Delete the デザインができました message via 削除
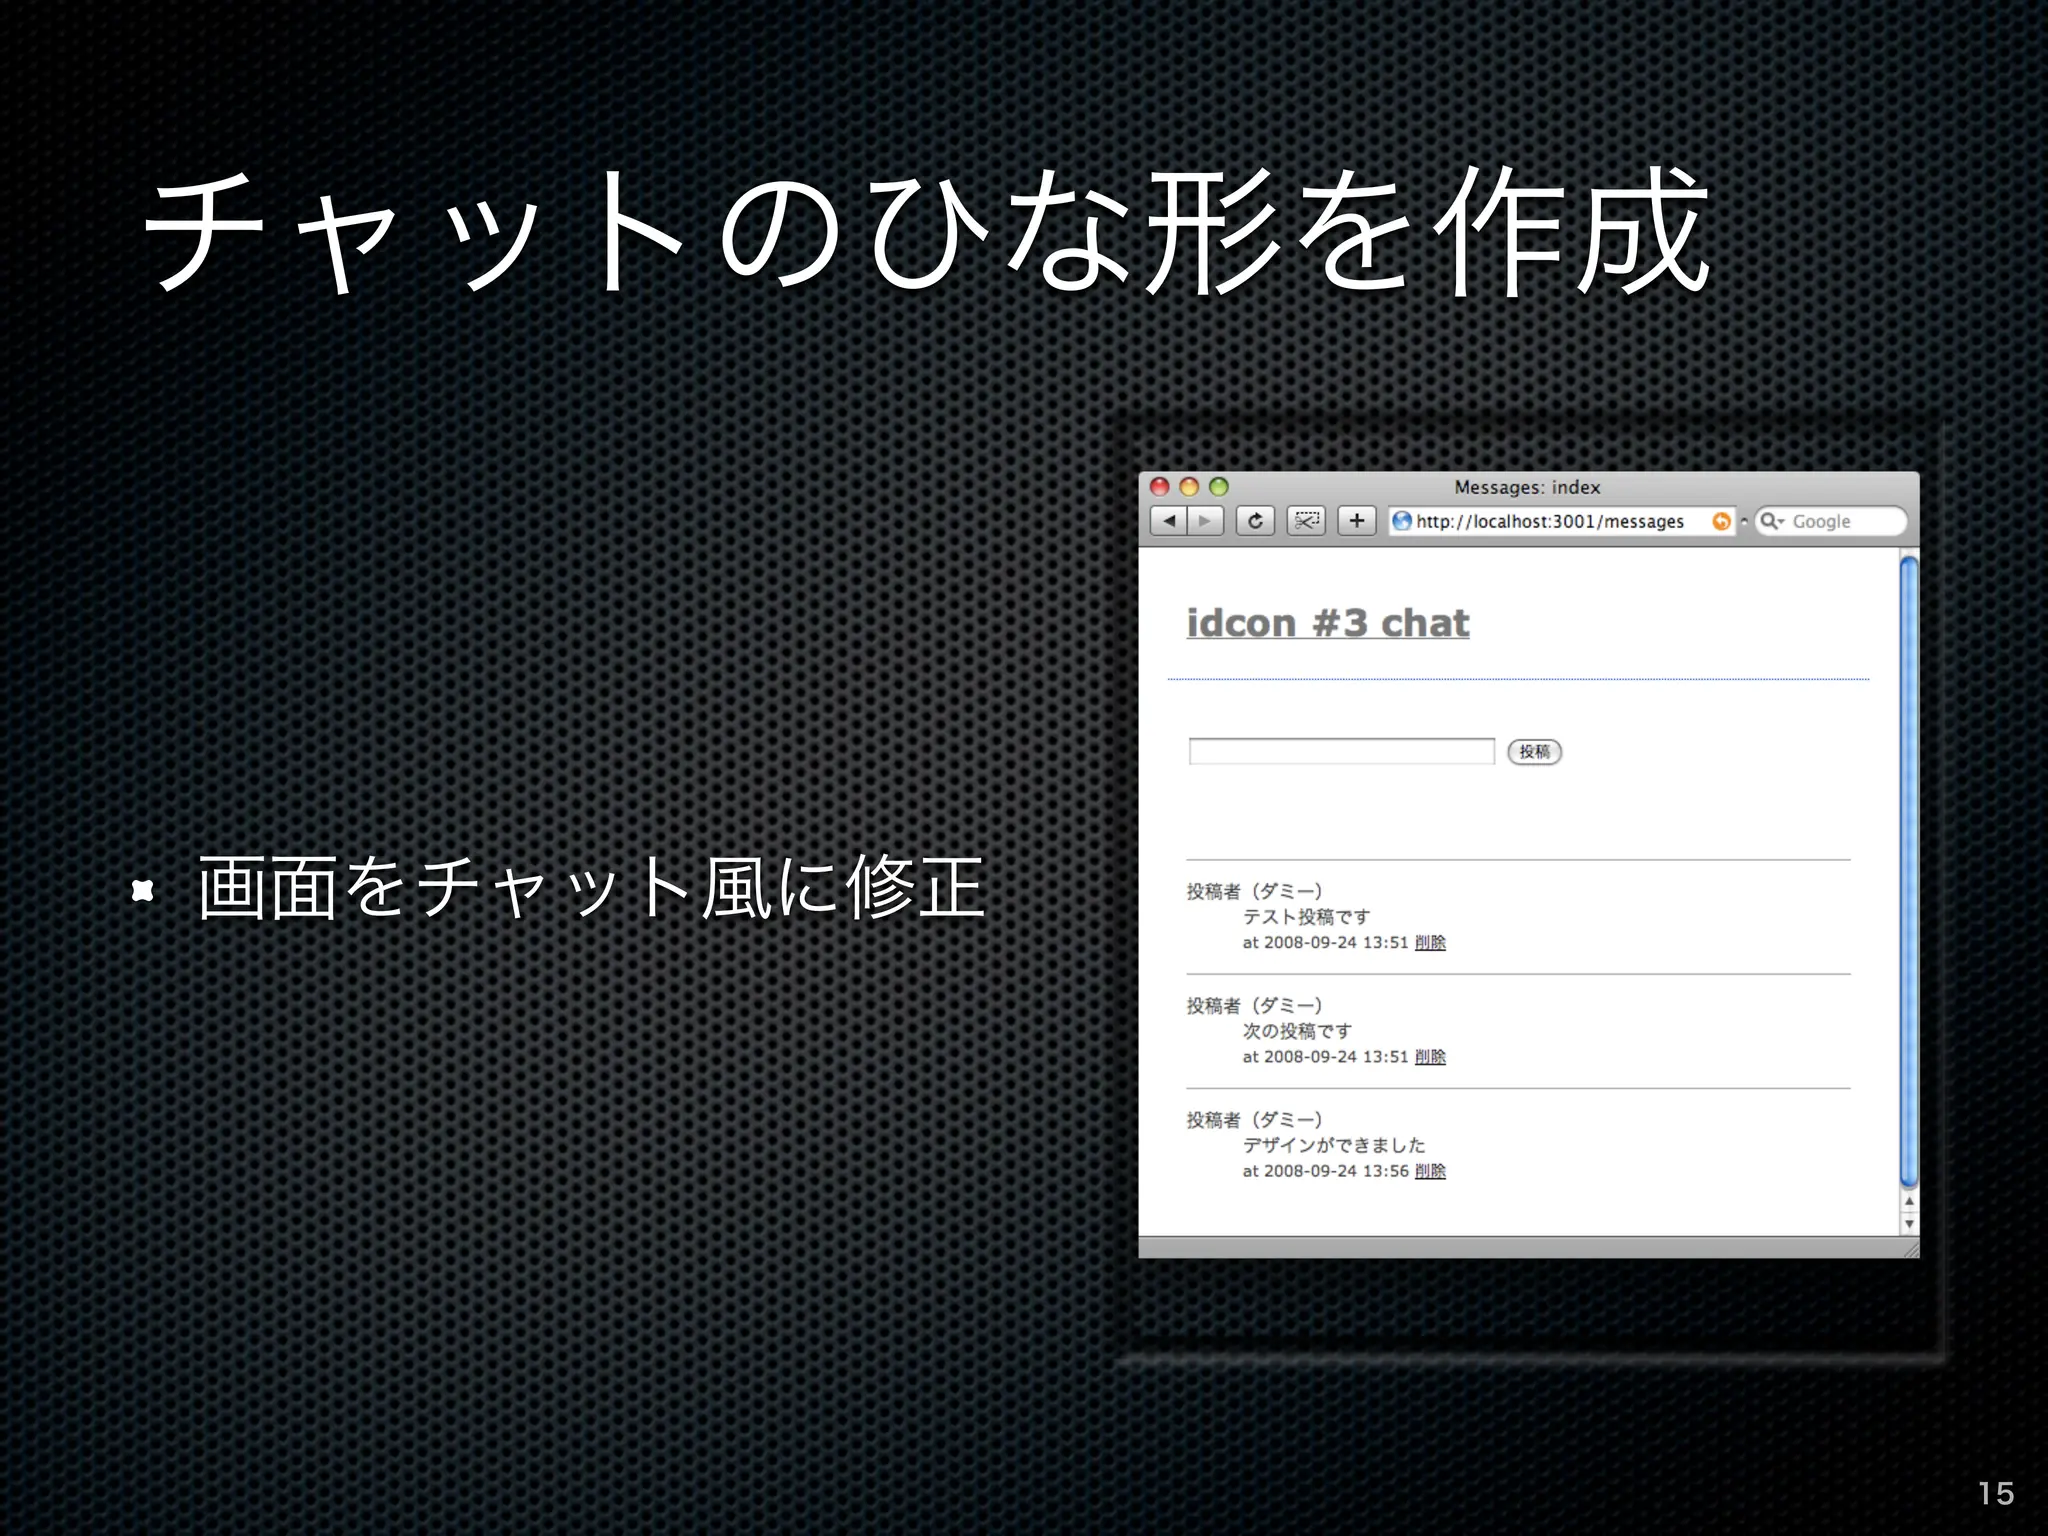 pyautogui.click(x=1430, y=1170)
